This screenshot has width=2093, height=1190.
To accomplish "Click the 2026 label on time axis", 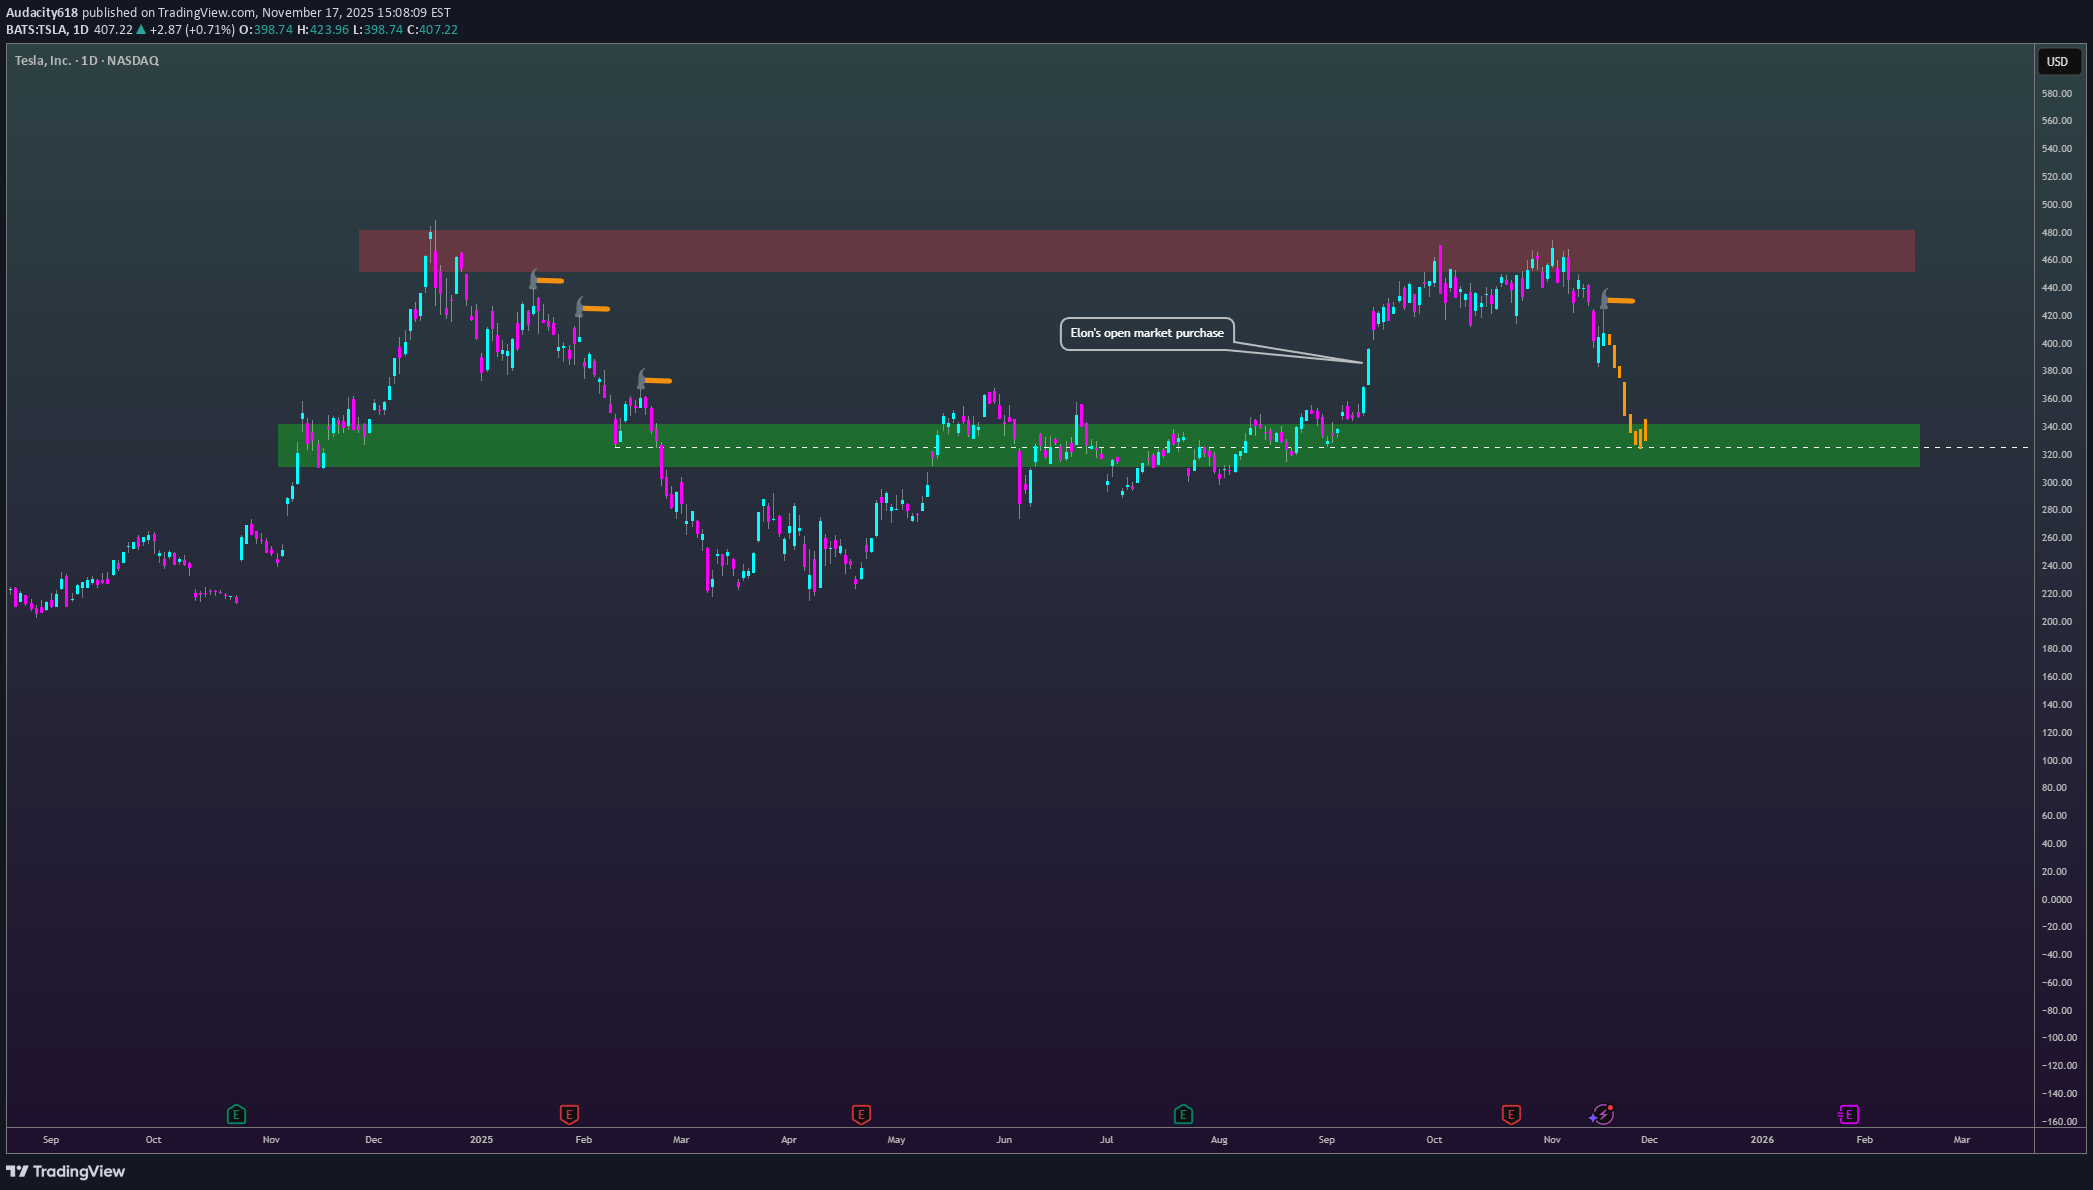I will 1762,1140.
